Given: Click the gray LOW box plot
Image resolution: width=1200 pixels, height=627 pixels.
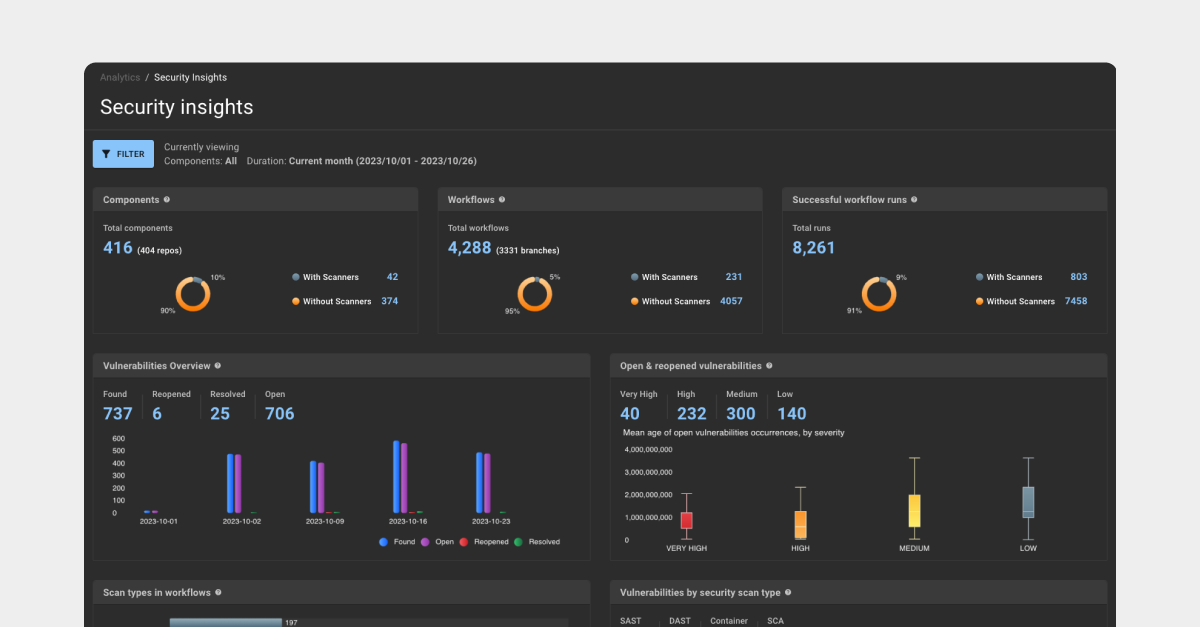Looking at the screenshot, I should coord(1028,502).
